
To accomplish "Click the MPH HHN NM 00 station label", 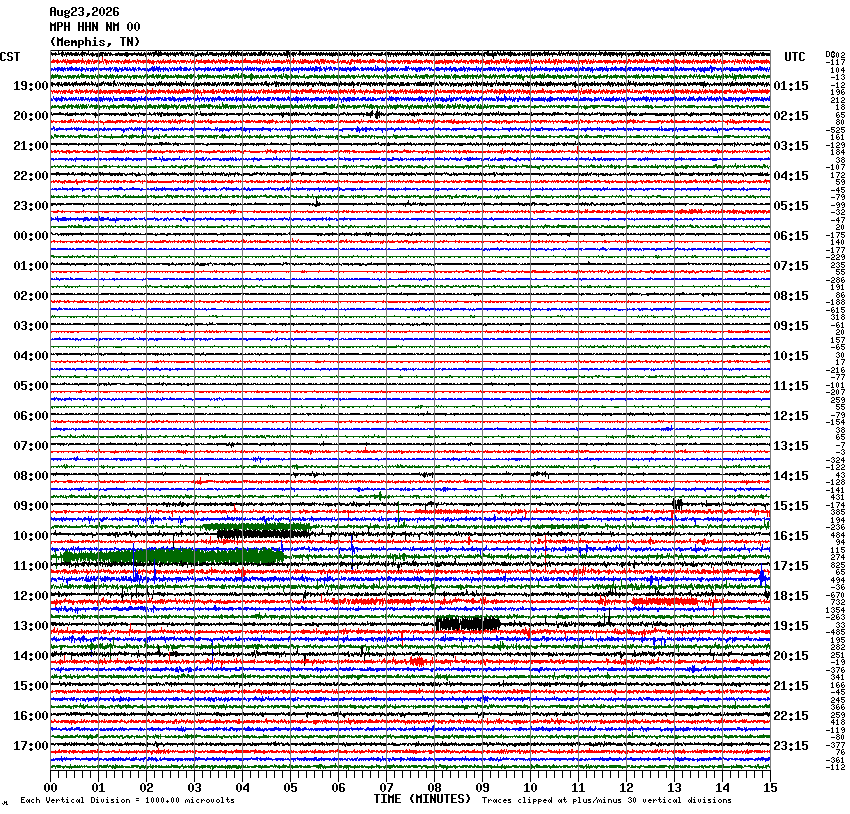I will [x=95, y=27].
